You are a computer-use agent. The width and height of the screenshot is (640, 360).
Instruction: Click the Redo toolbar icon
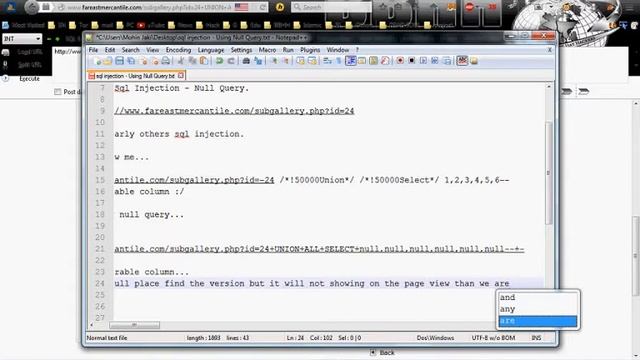(x=231, y=61)
